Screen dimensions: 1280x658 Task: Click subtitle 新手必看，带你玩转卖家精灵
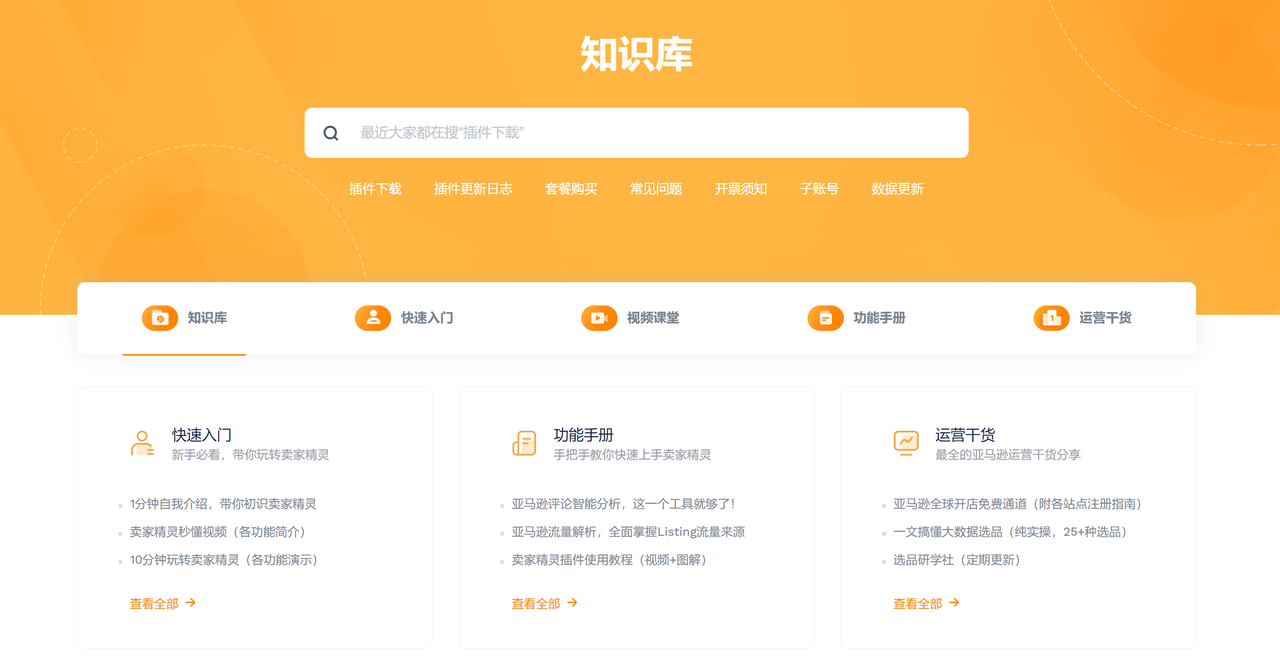coord(250,455)
